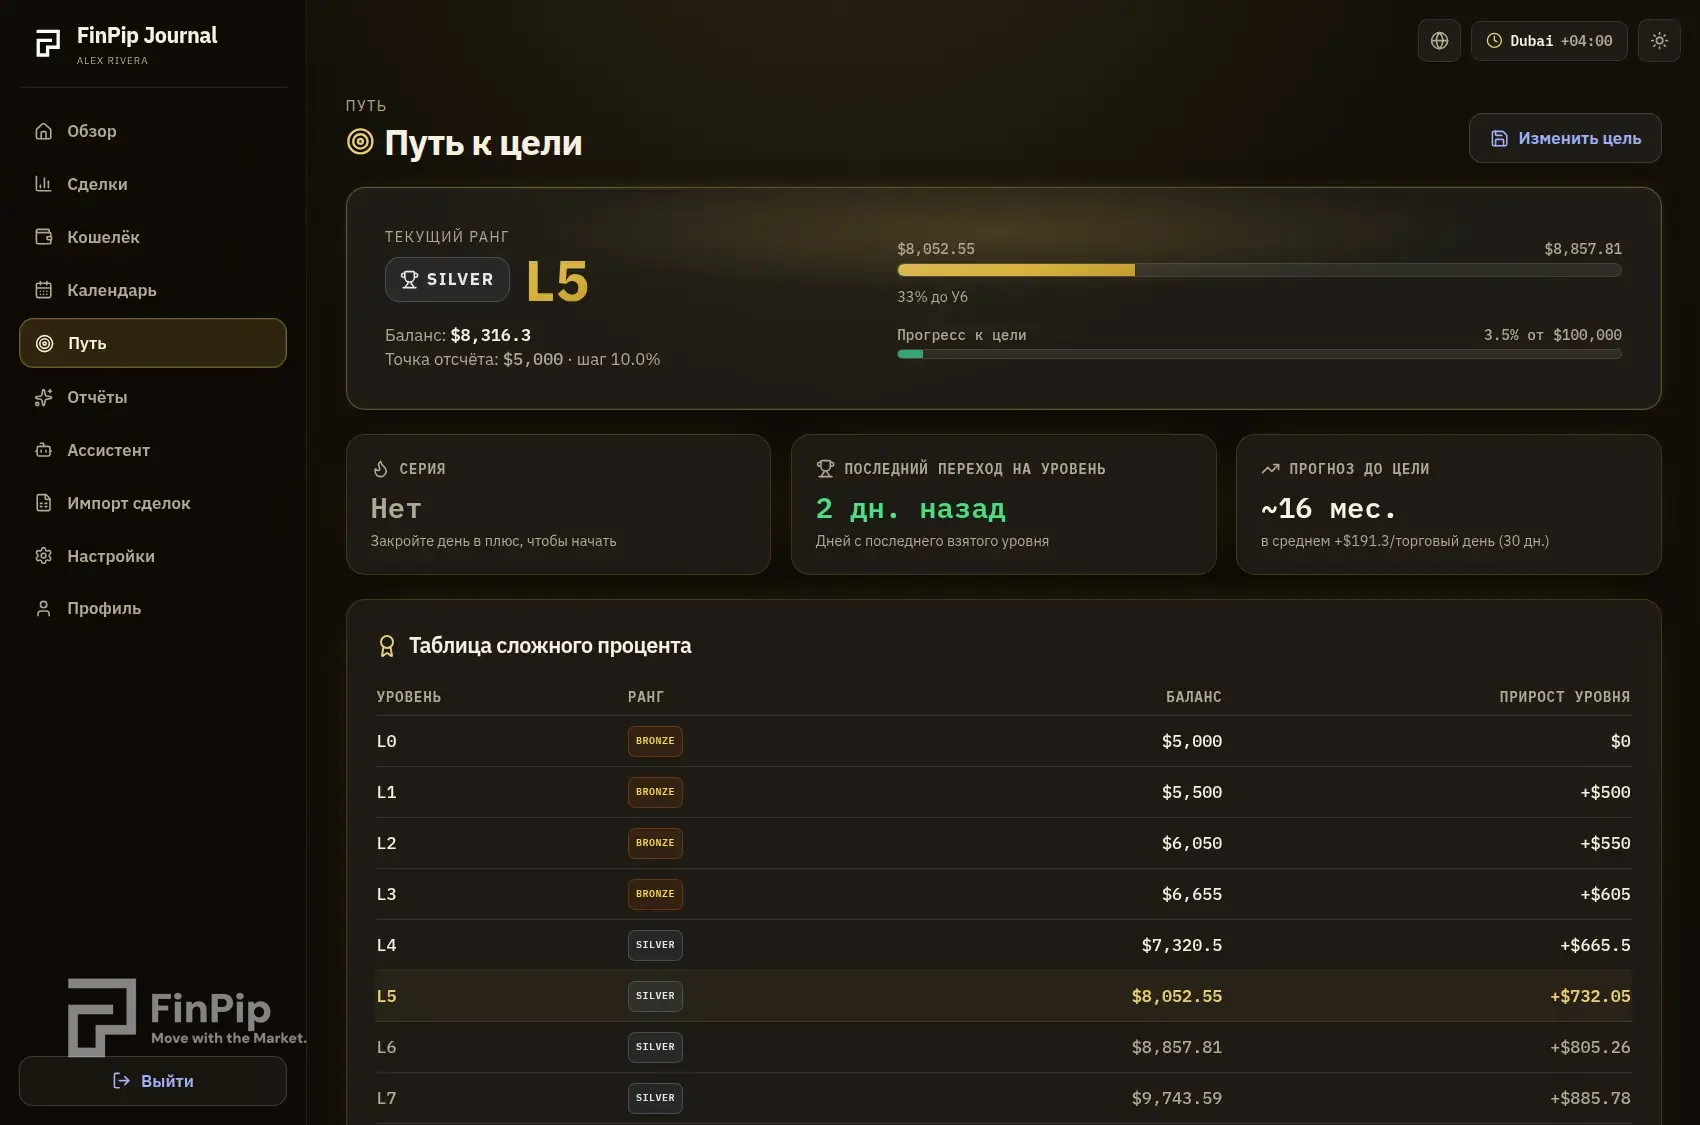Click the +$732.05 level gain value
This screenshot has height=1125, width=1700.
click(1590, 996)
